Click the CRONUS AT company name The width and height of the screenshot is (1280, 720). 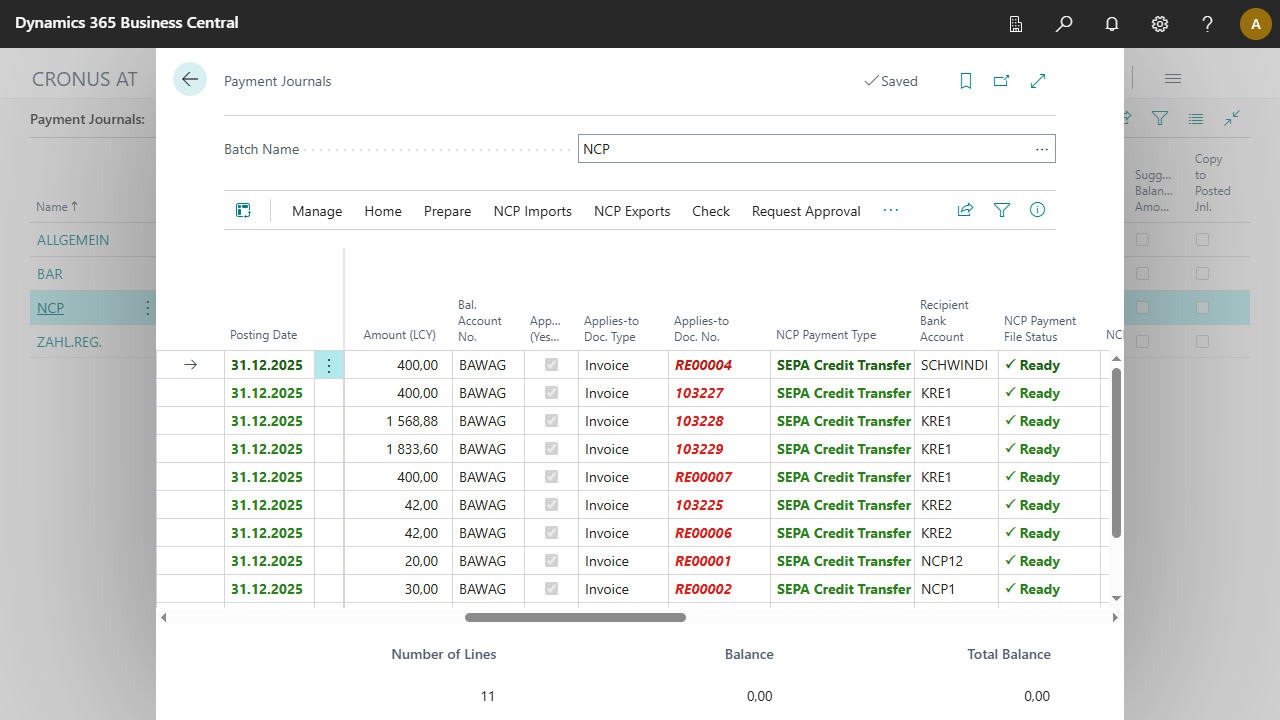pyautogui.click(x=85, y=79)
